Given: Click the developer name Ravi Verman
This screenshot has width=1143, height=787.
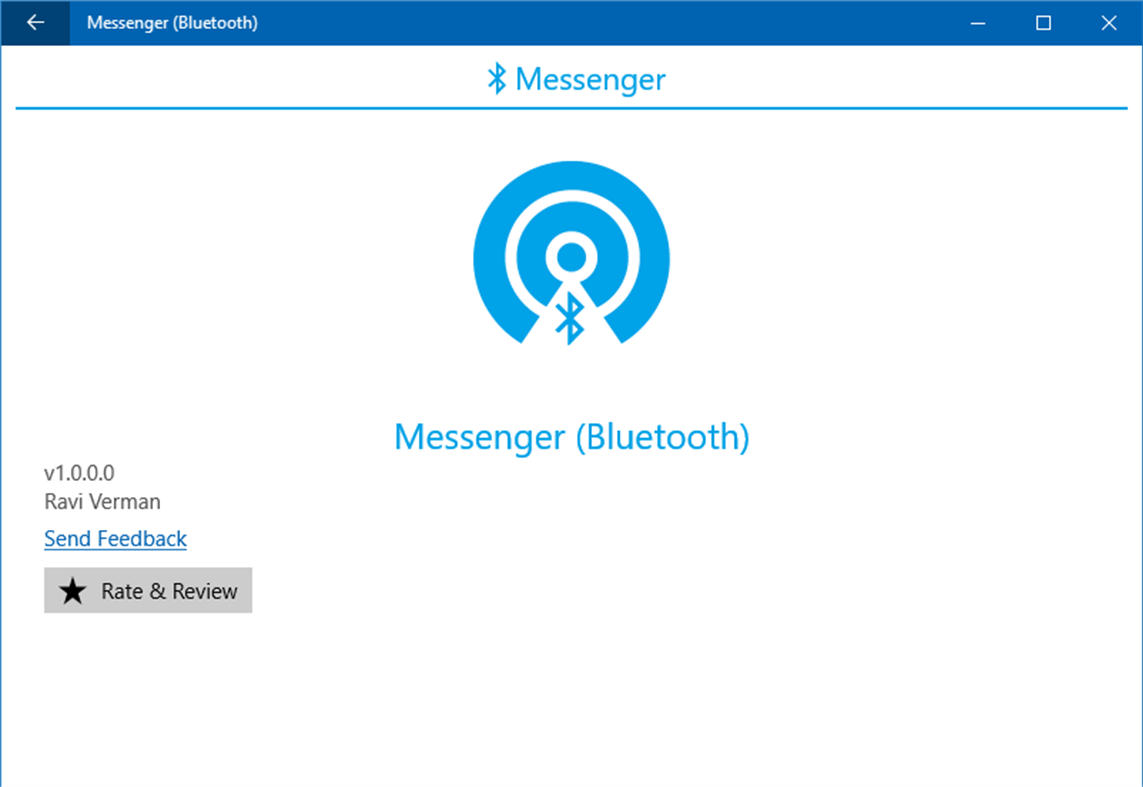Looking at the screenshot, I should coord(102,501).
